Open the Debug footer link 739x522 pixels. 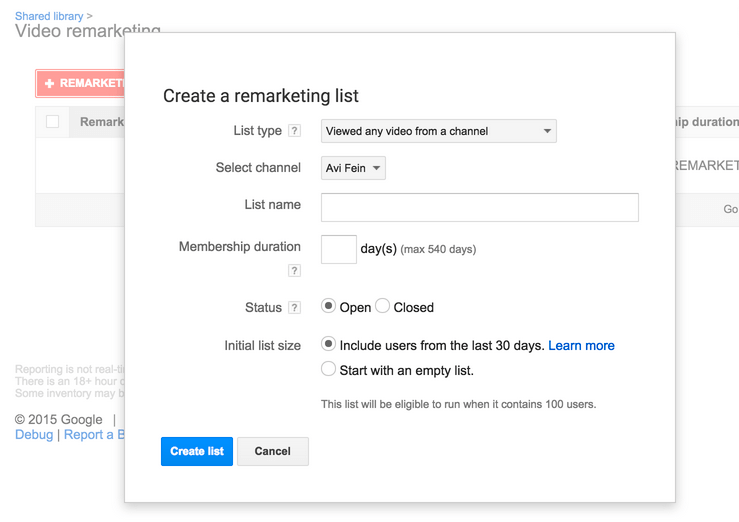pos(34,435)
